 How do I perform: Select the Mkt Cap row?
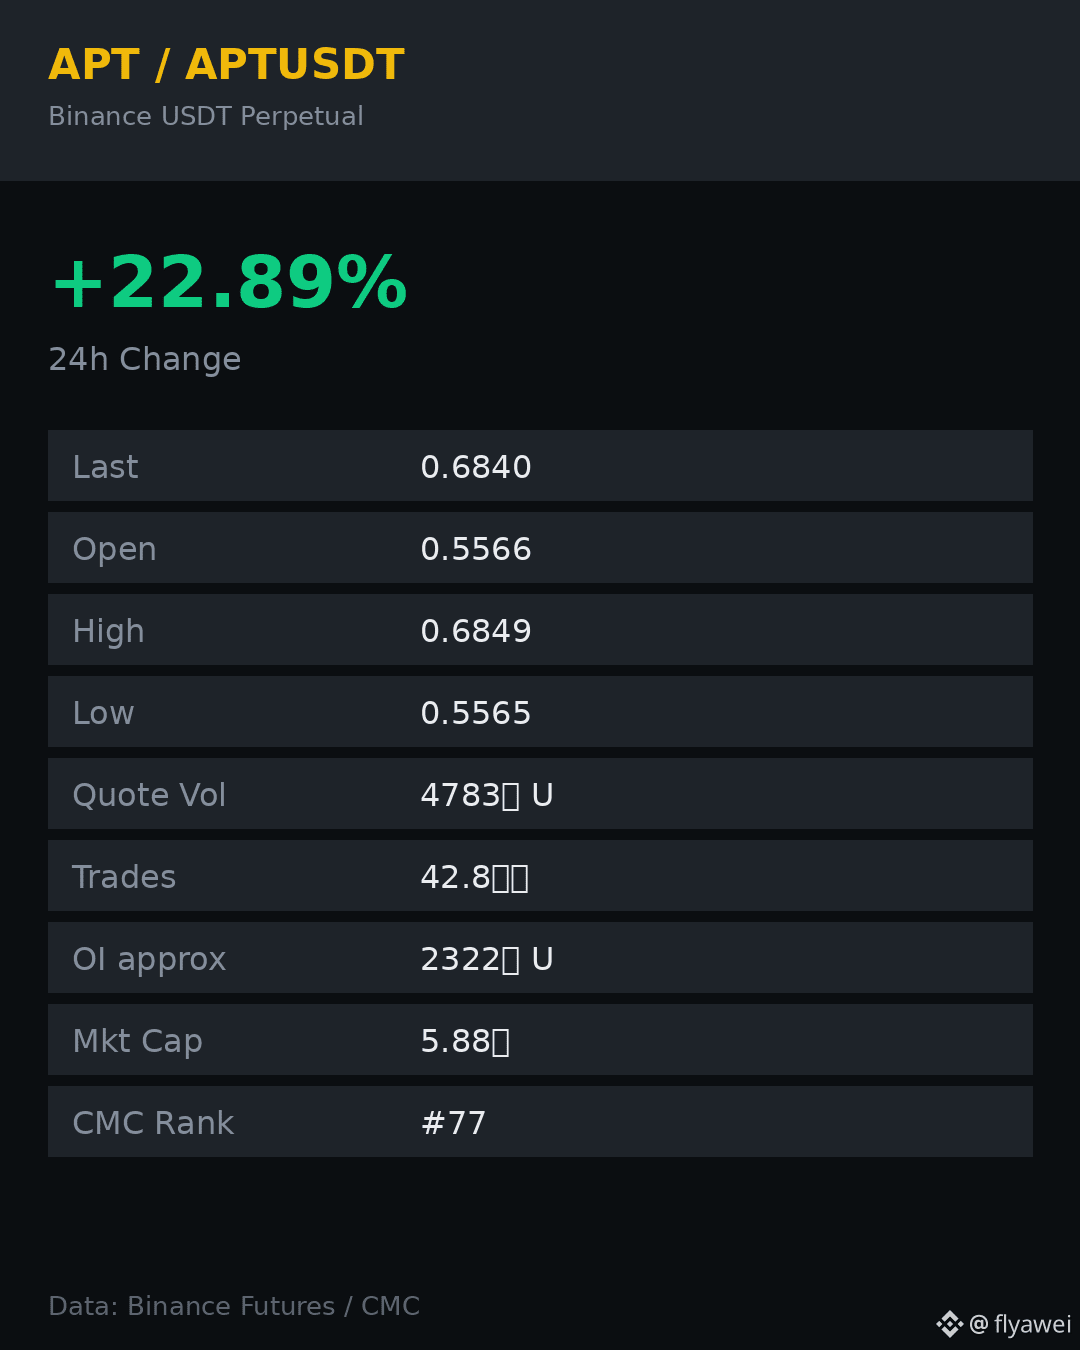click(x=540, y=1040)
